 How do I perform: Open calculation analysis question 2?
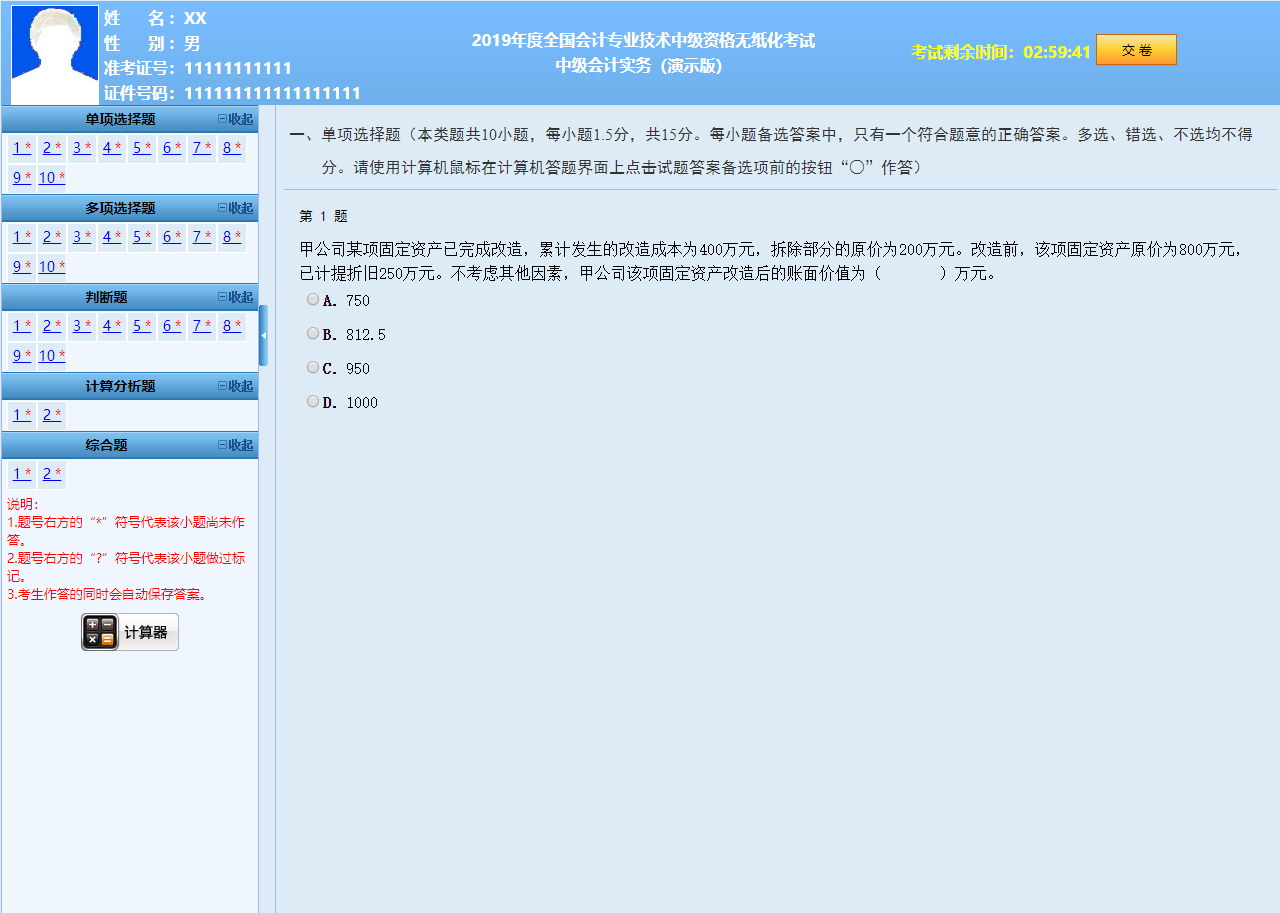tap(51, 414)
